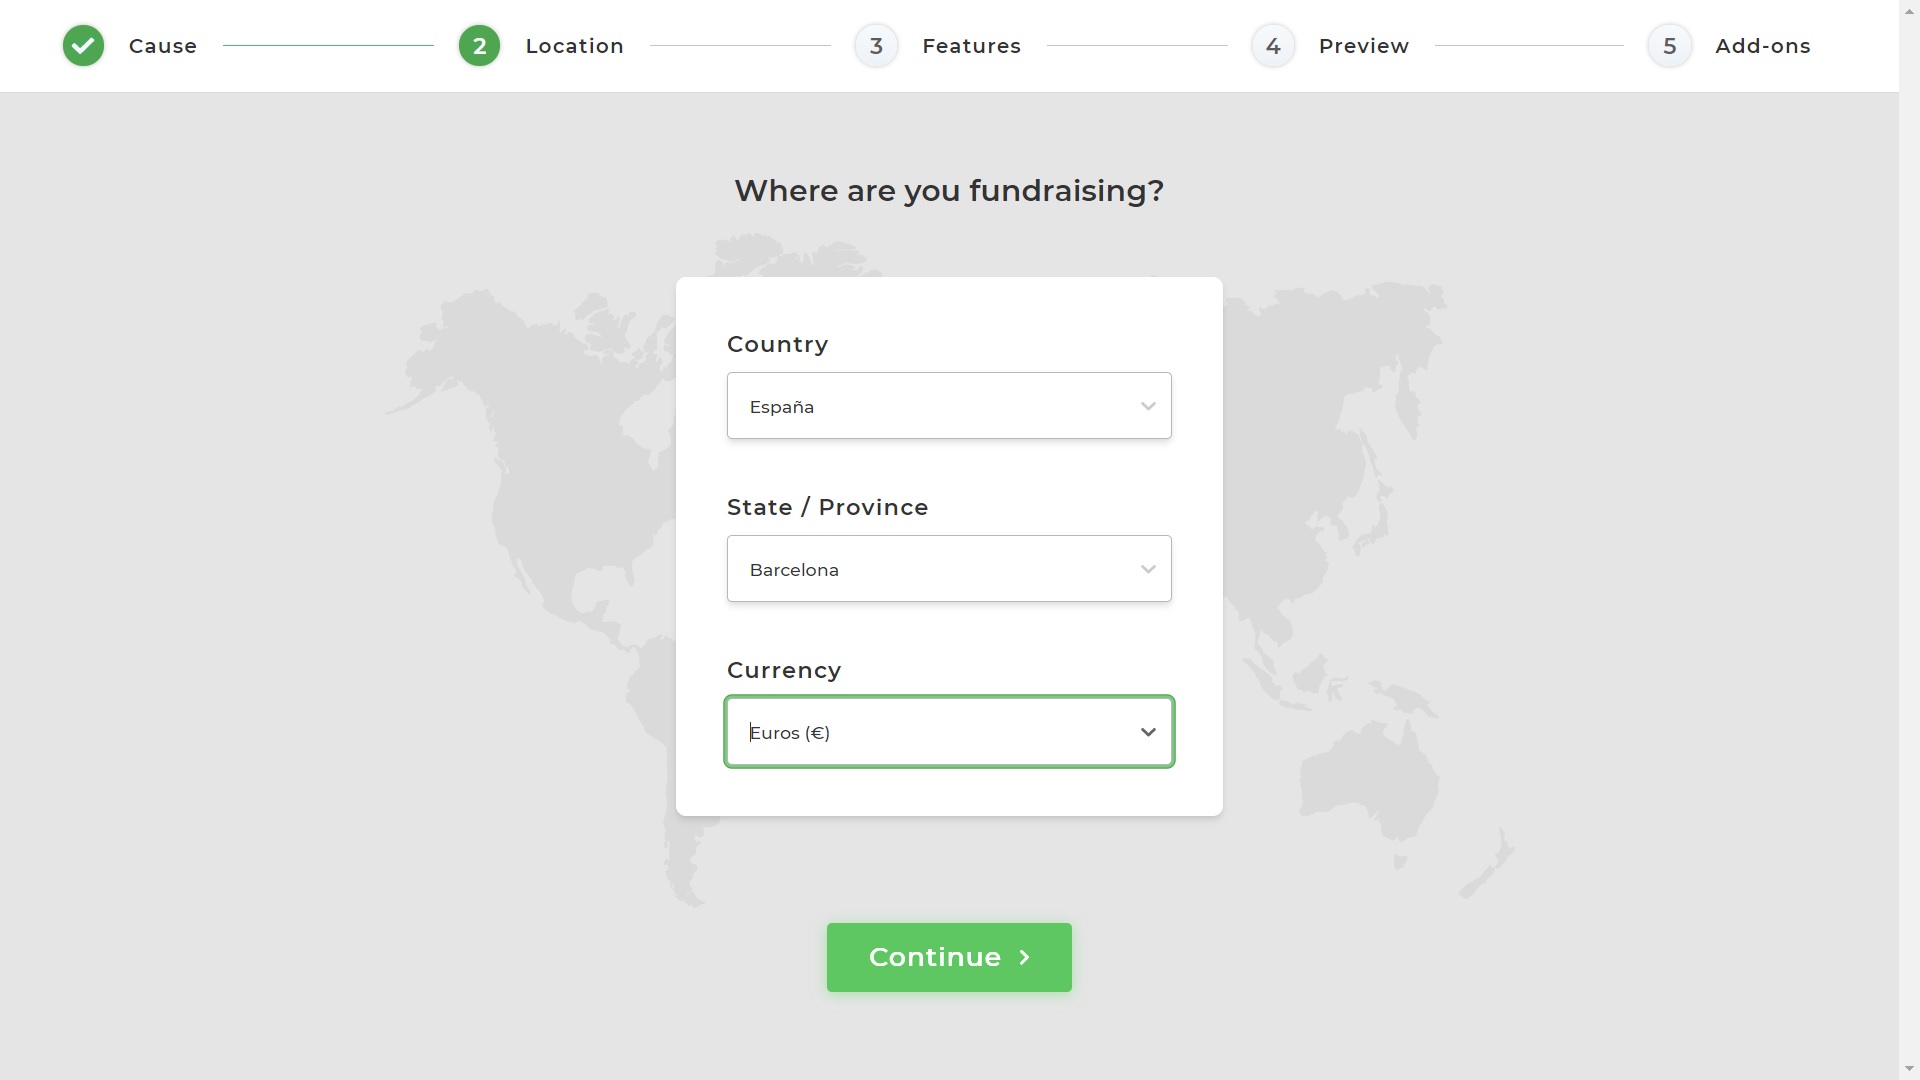The height and width of the screenshot is (1080, 1920).
Task: Click the scrollbar down arrow
Action: coord(1909,1069)
